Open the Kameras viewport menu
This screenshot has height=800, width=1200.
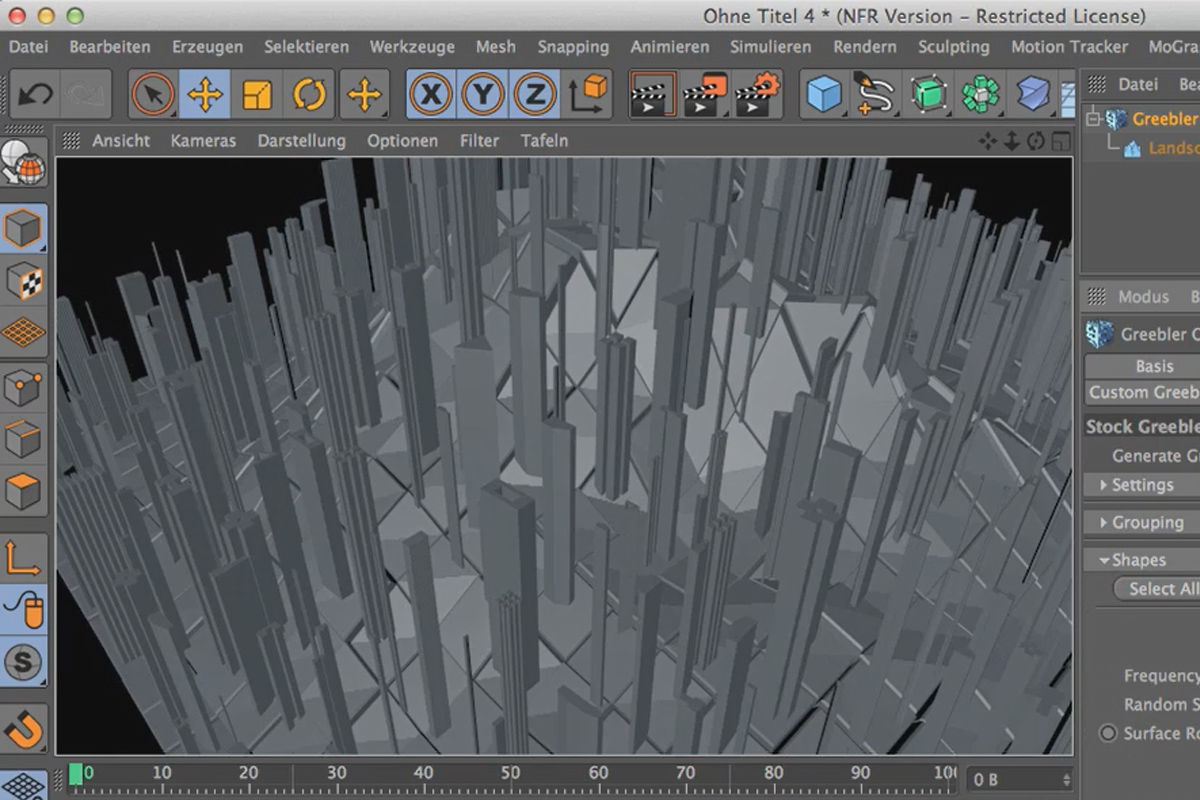[x=203, y=141]
